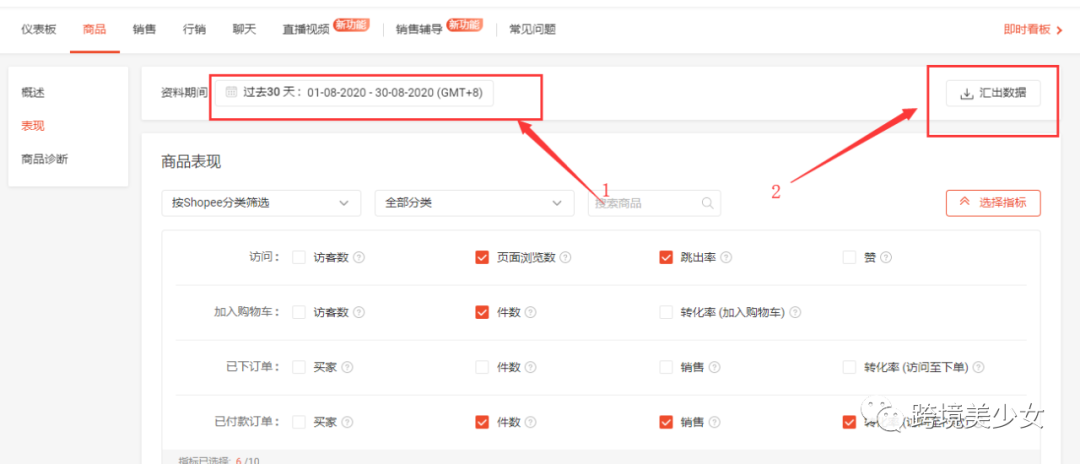The image size is (1080, 464).
Task: Click help icon beside 已下订单 买家
Action: 347,368
